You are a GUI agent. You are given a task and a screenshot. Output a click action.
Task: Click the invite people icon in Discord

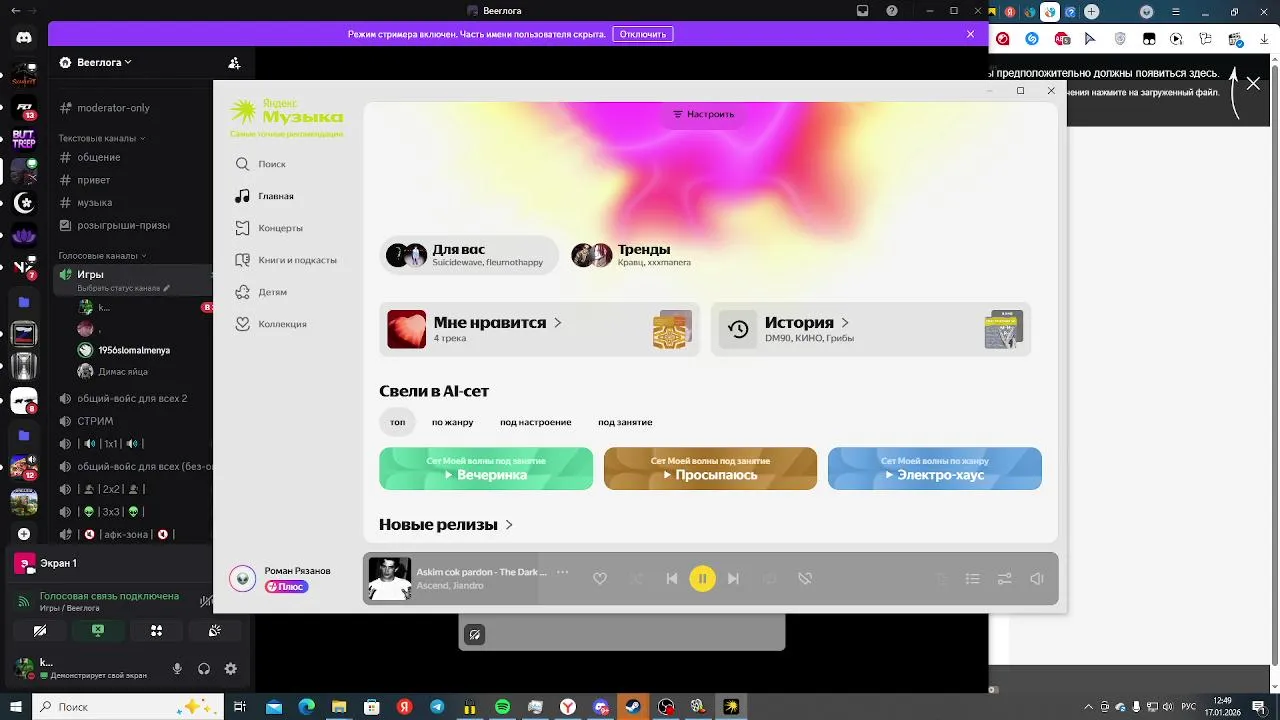234,63
